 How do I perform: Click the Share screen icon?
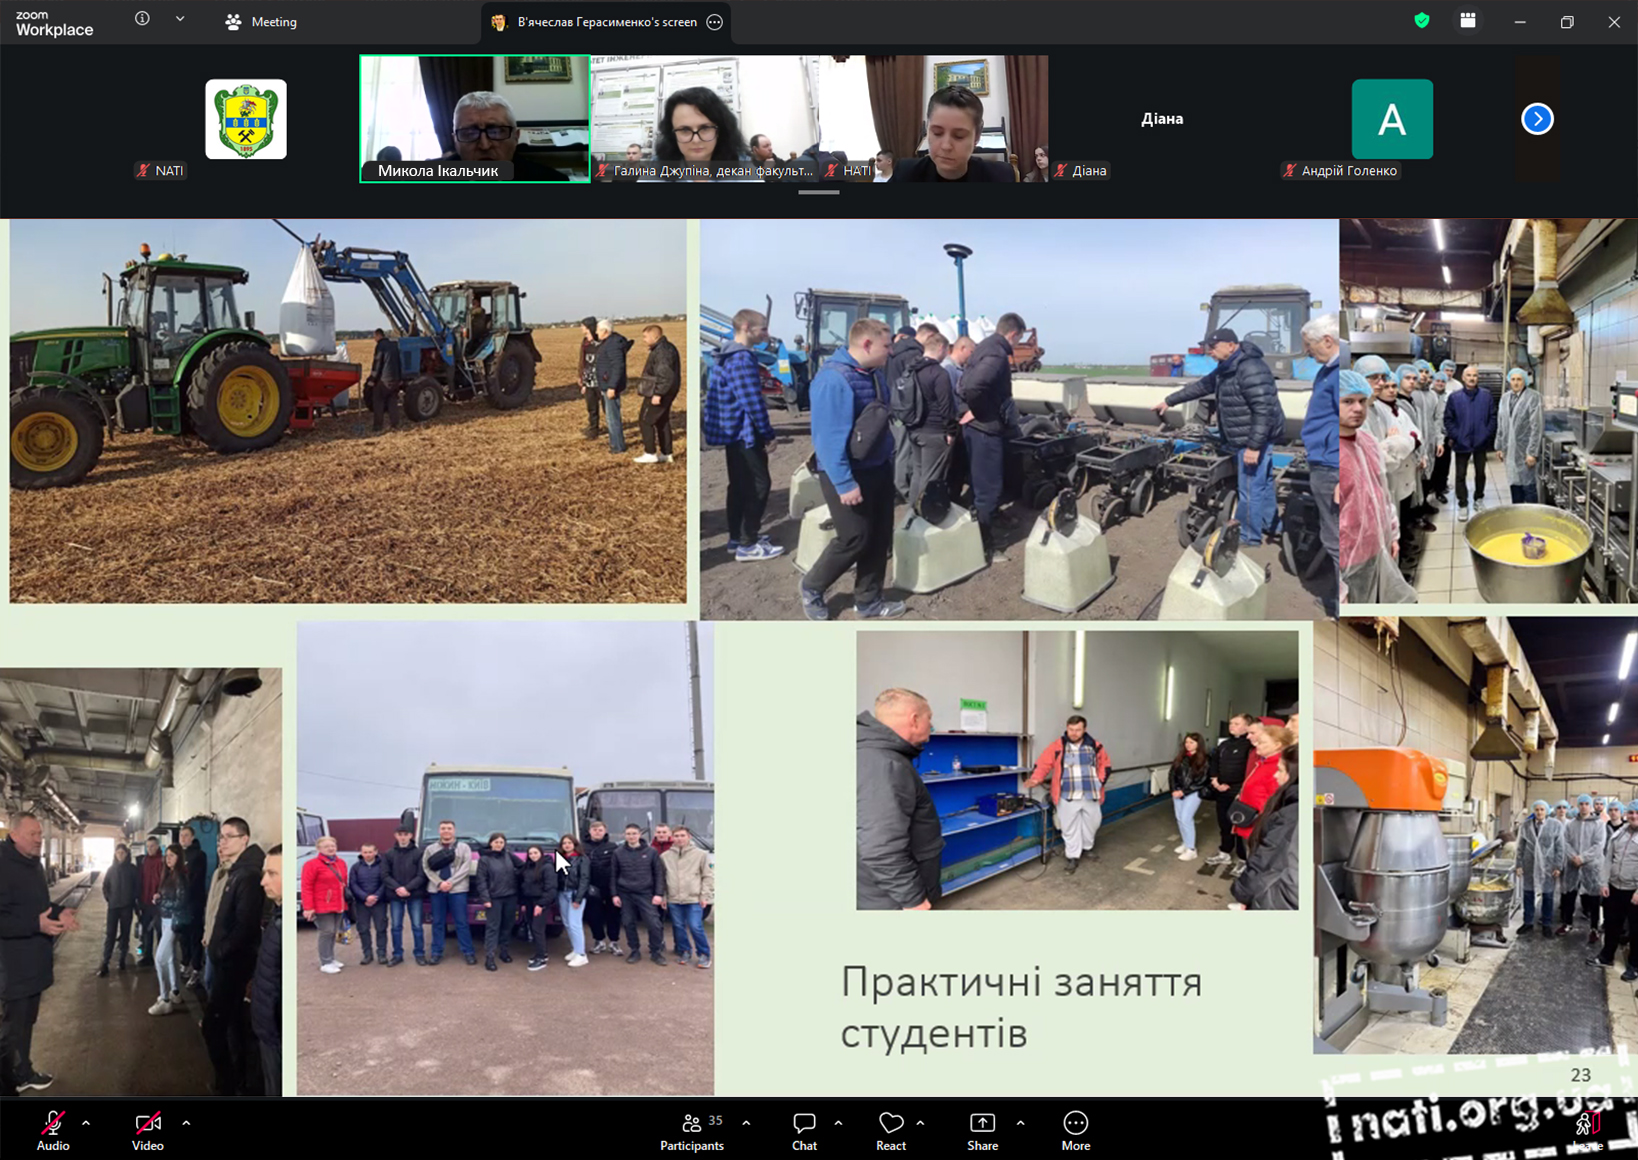(x=982, y=1130)
